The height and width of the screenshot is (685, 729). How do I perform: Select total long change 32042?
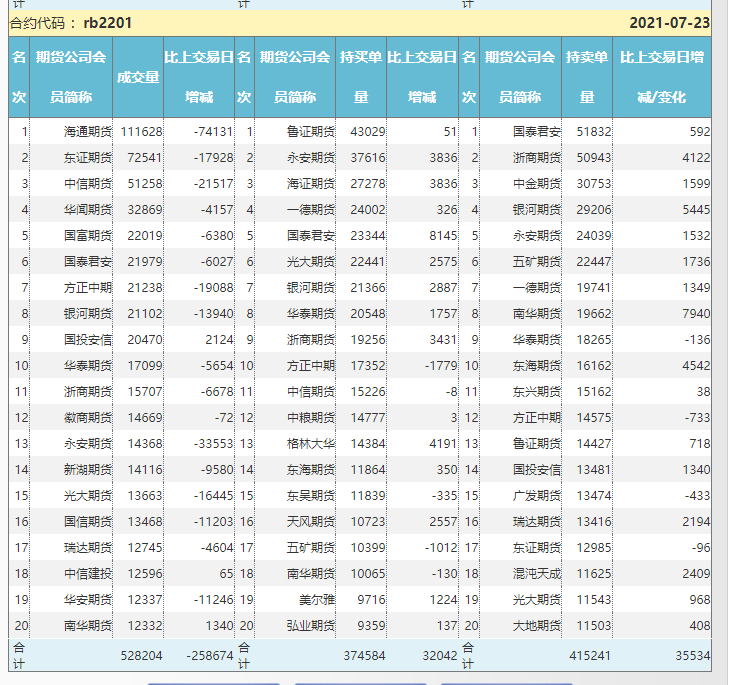[440, 656]
